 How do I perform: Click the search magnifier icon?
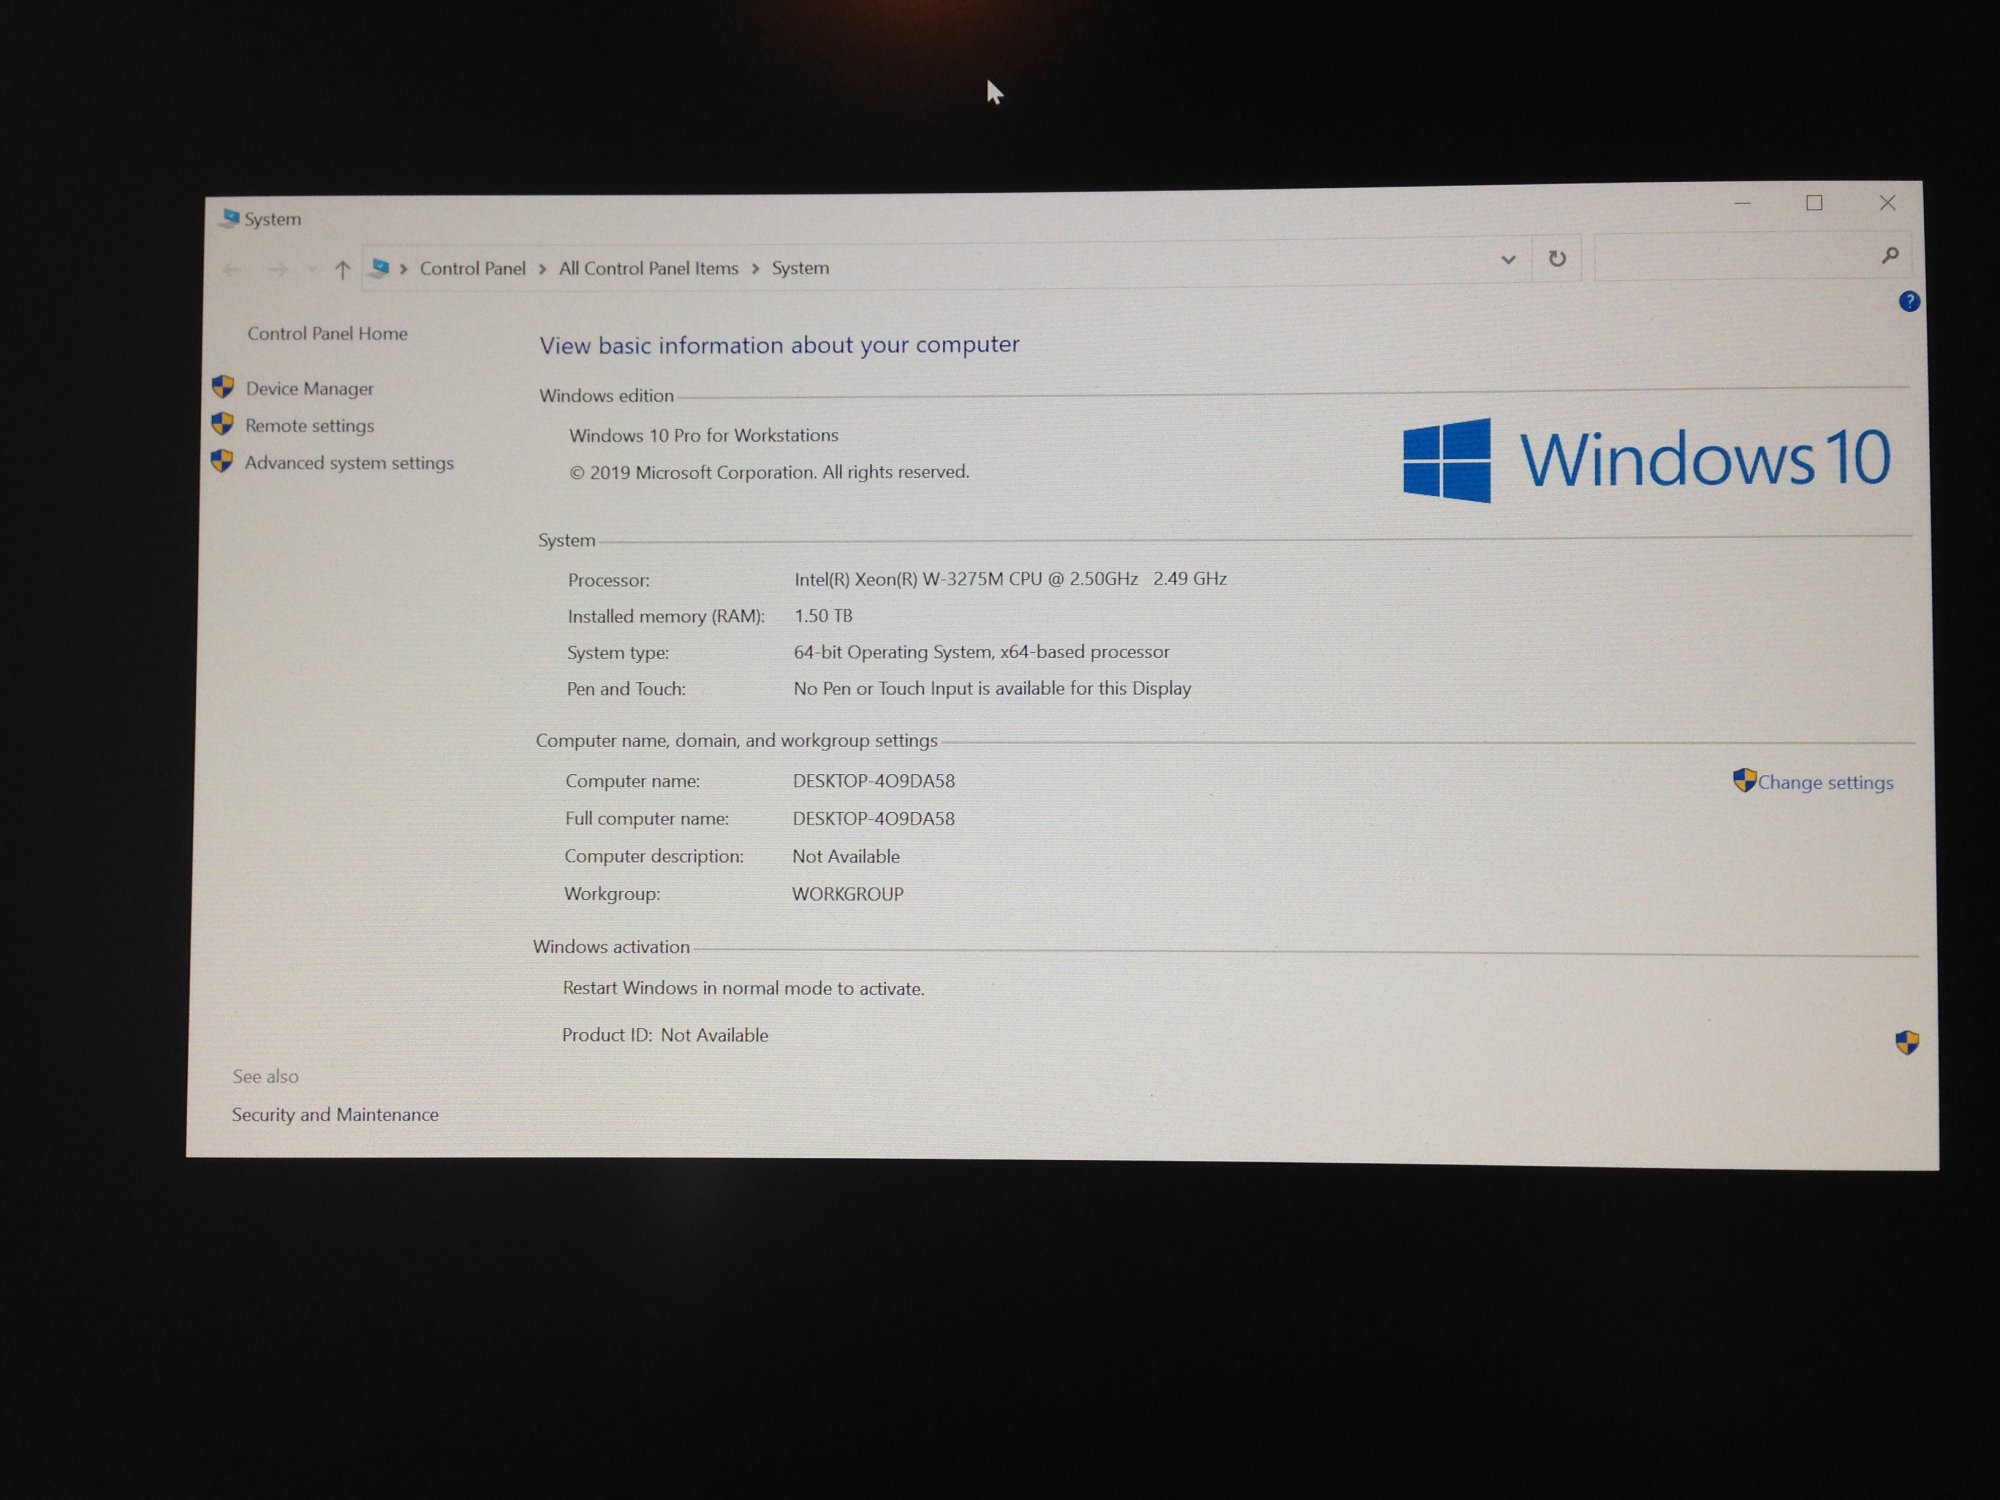(1889, 256)
